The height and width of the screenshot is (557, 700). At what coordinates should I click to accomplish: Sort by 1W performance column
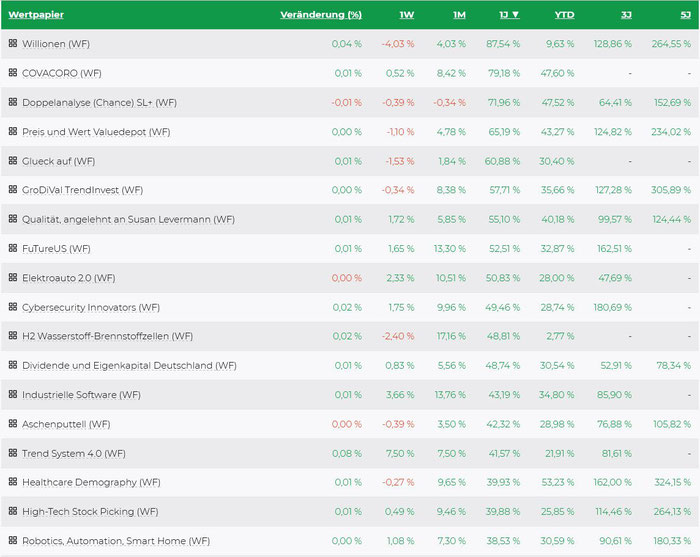coord(407,15)
